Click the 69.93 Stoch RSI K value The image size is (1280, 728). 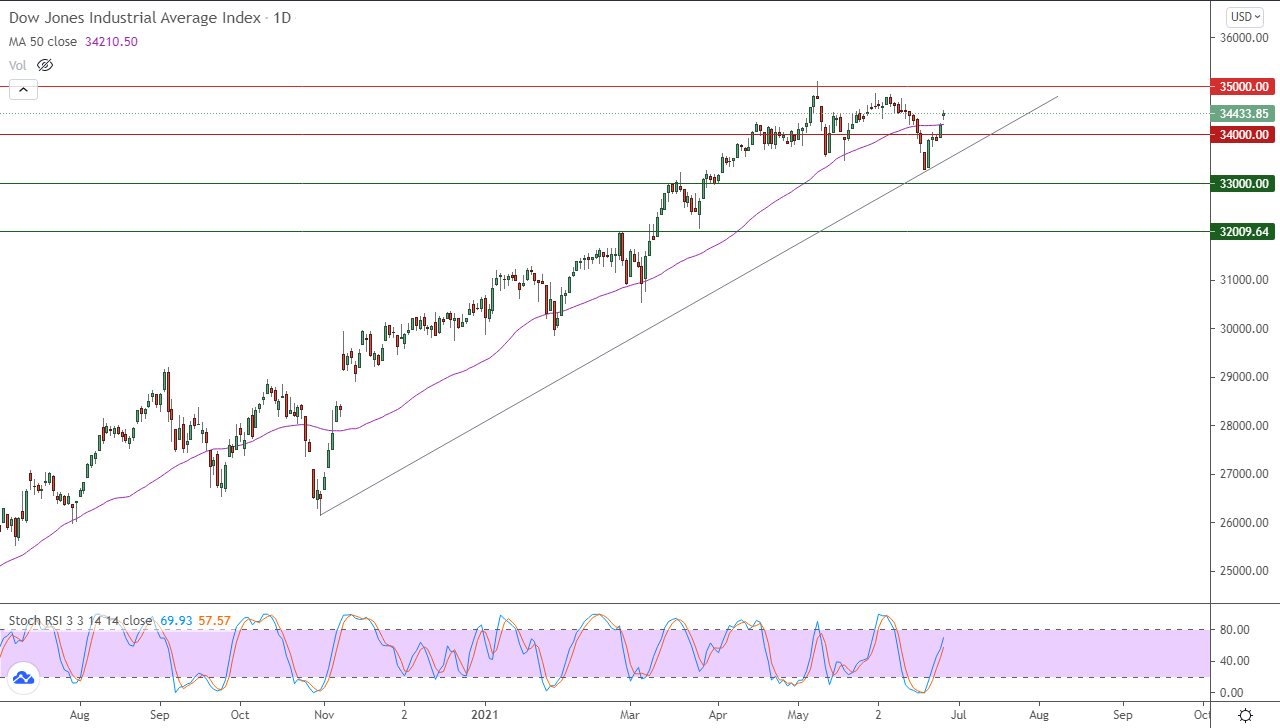point(174,620)
